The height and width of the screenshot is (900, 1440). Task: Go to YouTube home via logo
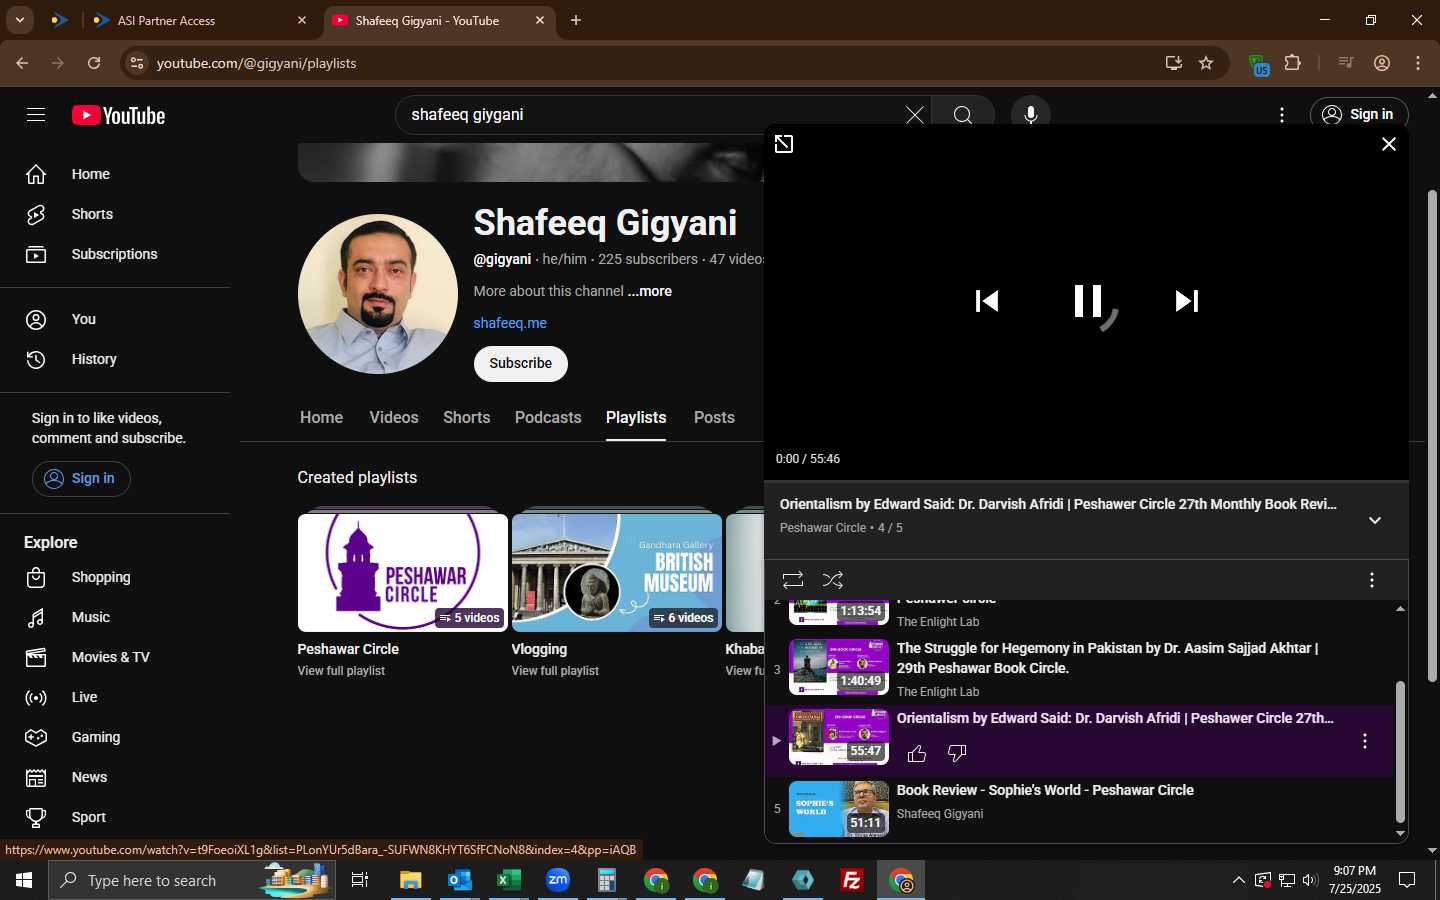[118, 115]
